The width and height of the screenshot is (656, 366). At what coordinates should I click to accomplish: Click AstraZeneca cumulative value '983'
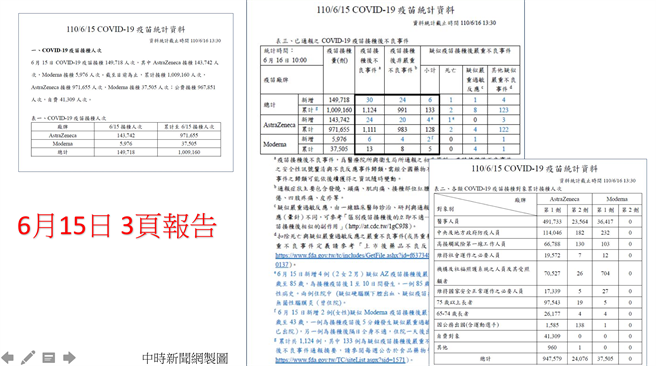tap(402, 130)
